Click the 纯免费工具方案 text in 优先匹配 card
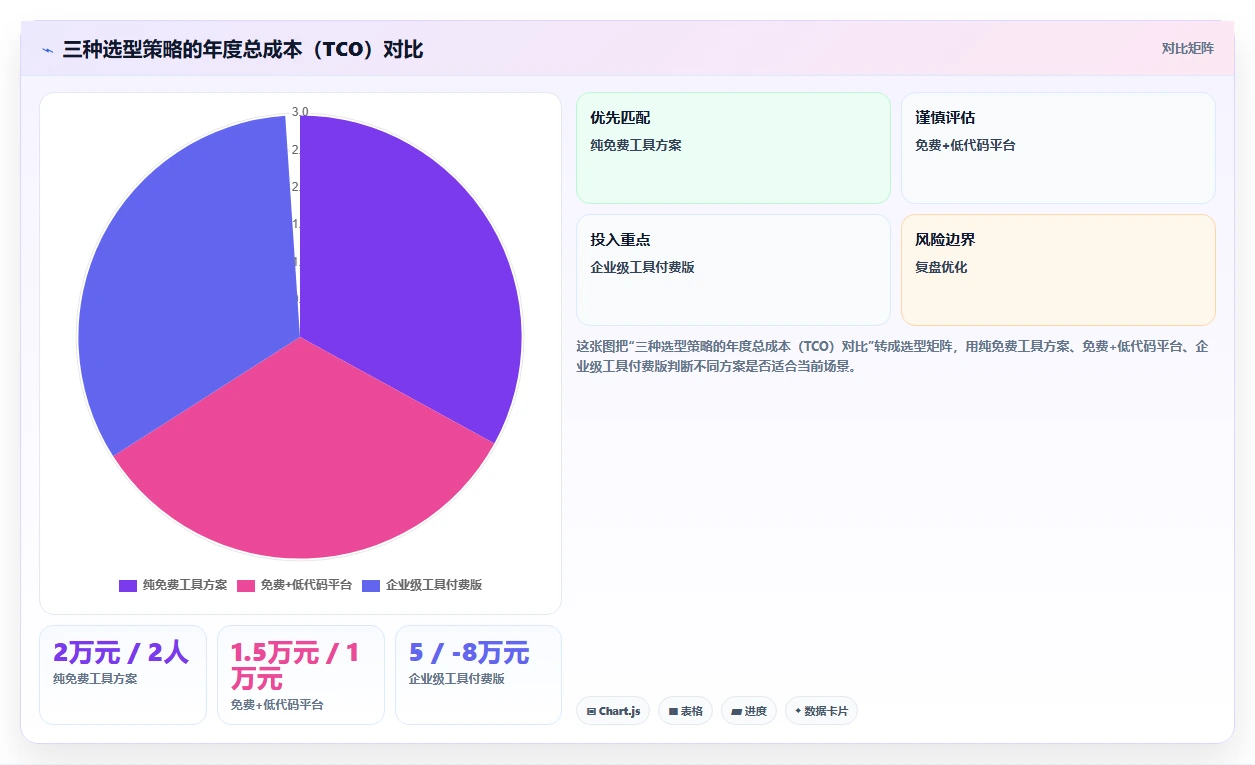1255x765 pixels. (636, 145)
